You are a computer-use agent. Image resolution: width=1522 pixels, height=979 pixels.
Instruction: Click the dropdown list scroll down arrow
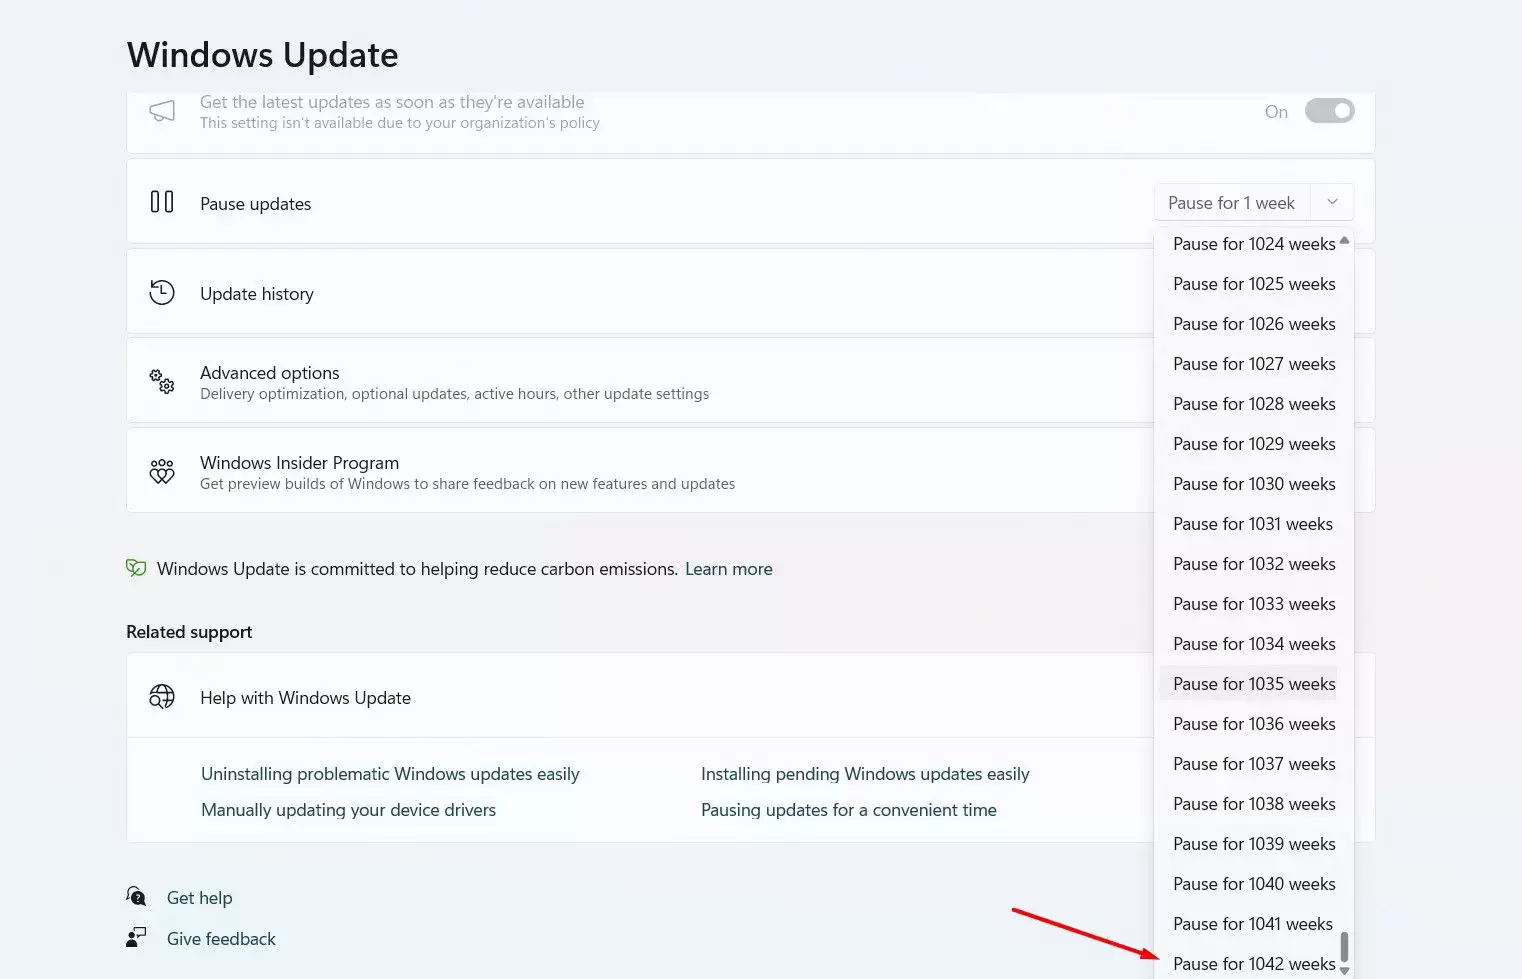coord(1344,970)
